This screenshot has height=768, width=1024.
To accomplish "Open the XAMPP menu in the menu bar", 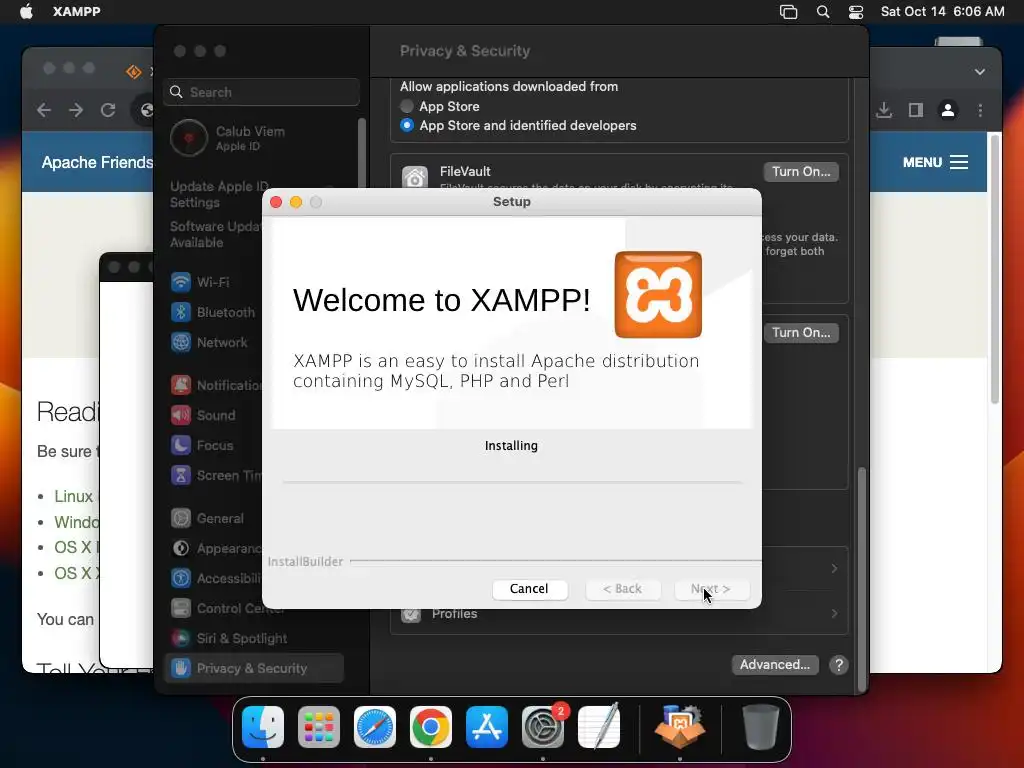I will (x=76, y=12).
